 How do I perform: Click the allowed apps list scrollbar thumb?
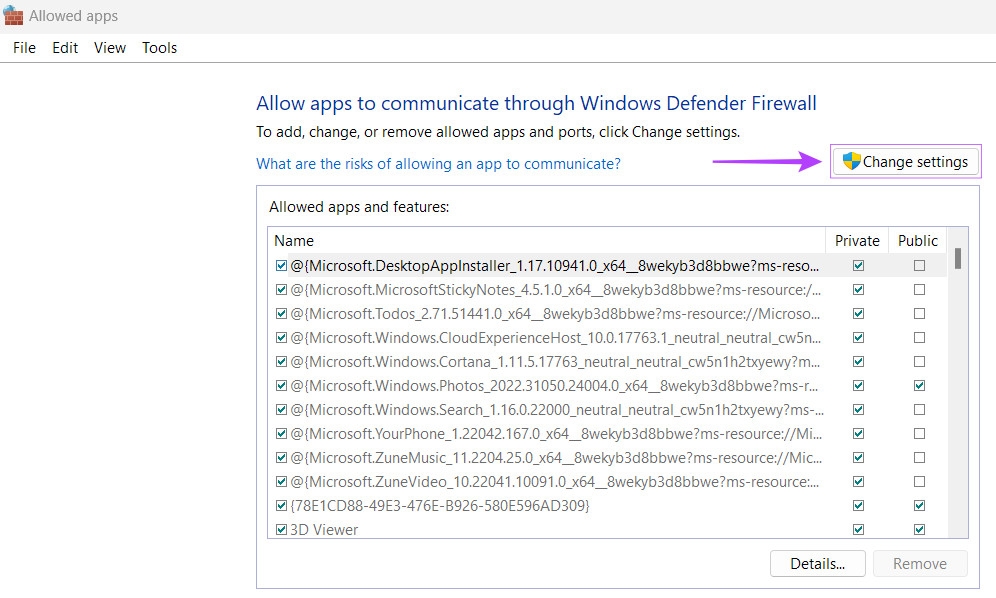pyautogui.click(x=957, y=259)
